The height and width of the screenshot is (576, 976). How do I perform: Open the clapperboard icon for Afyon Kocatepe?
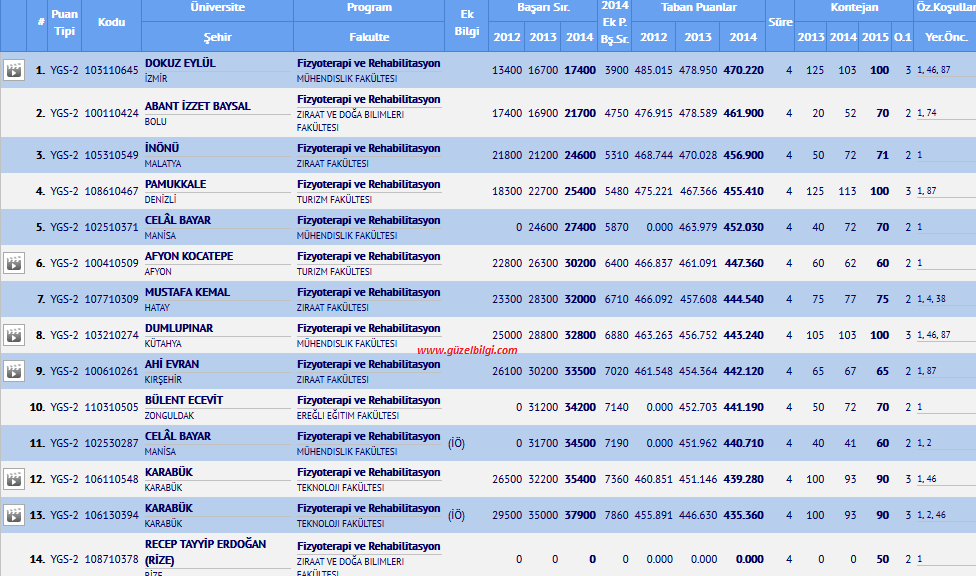pos(14,264)
